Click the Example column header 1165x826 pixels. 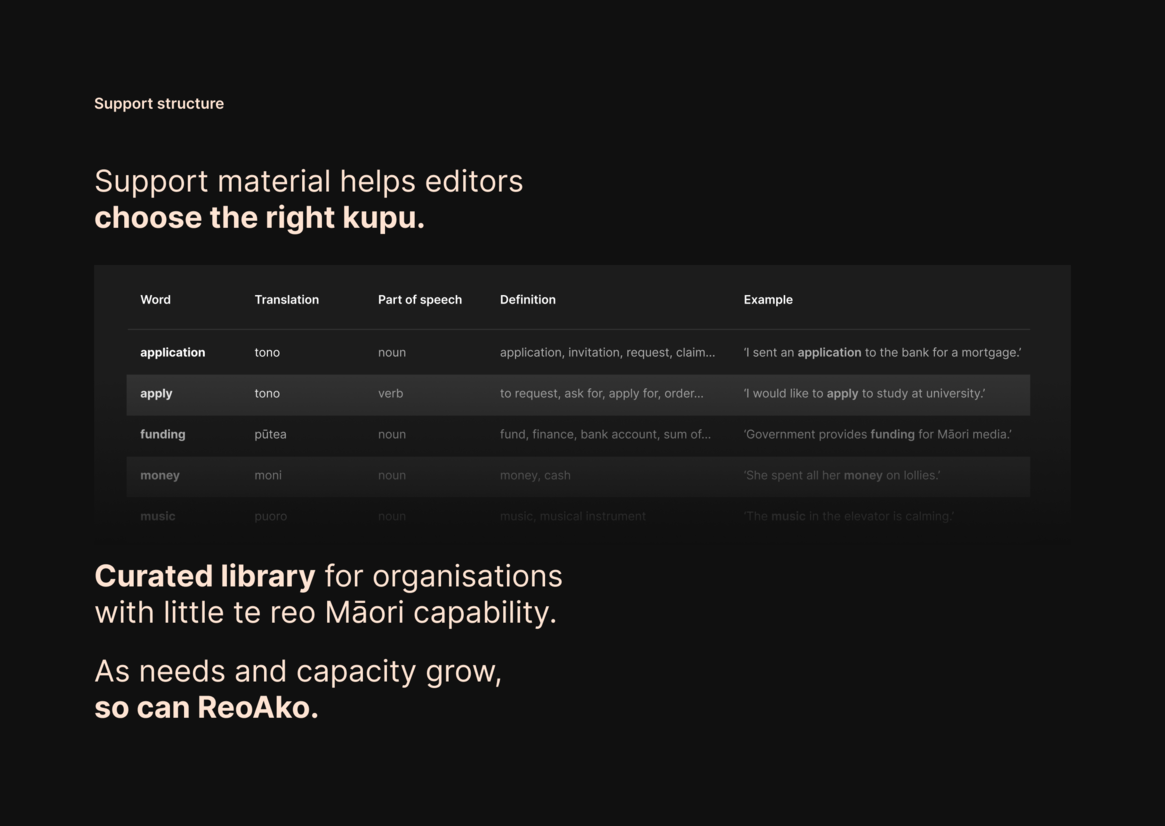click(767, 300)
